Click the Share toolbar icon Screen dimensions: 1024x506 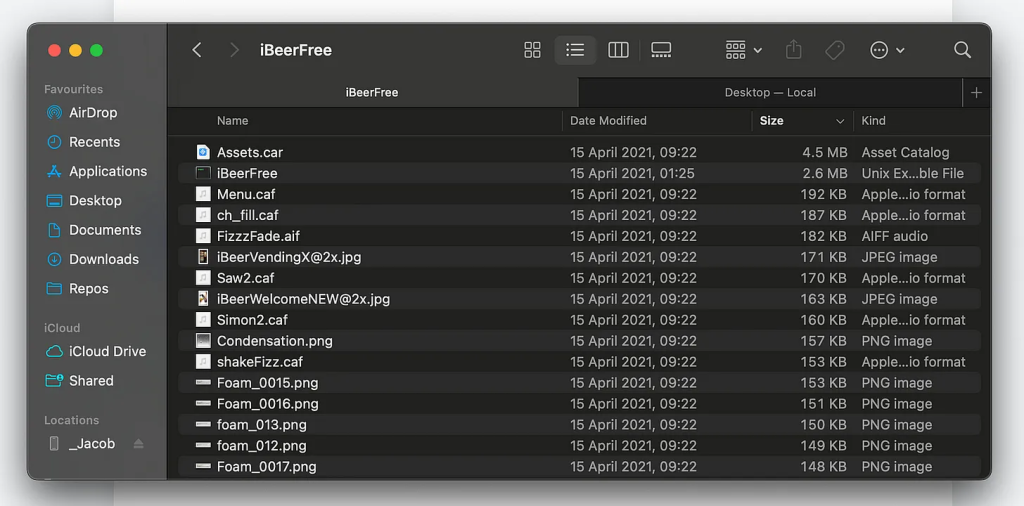[794, 50]
